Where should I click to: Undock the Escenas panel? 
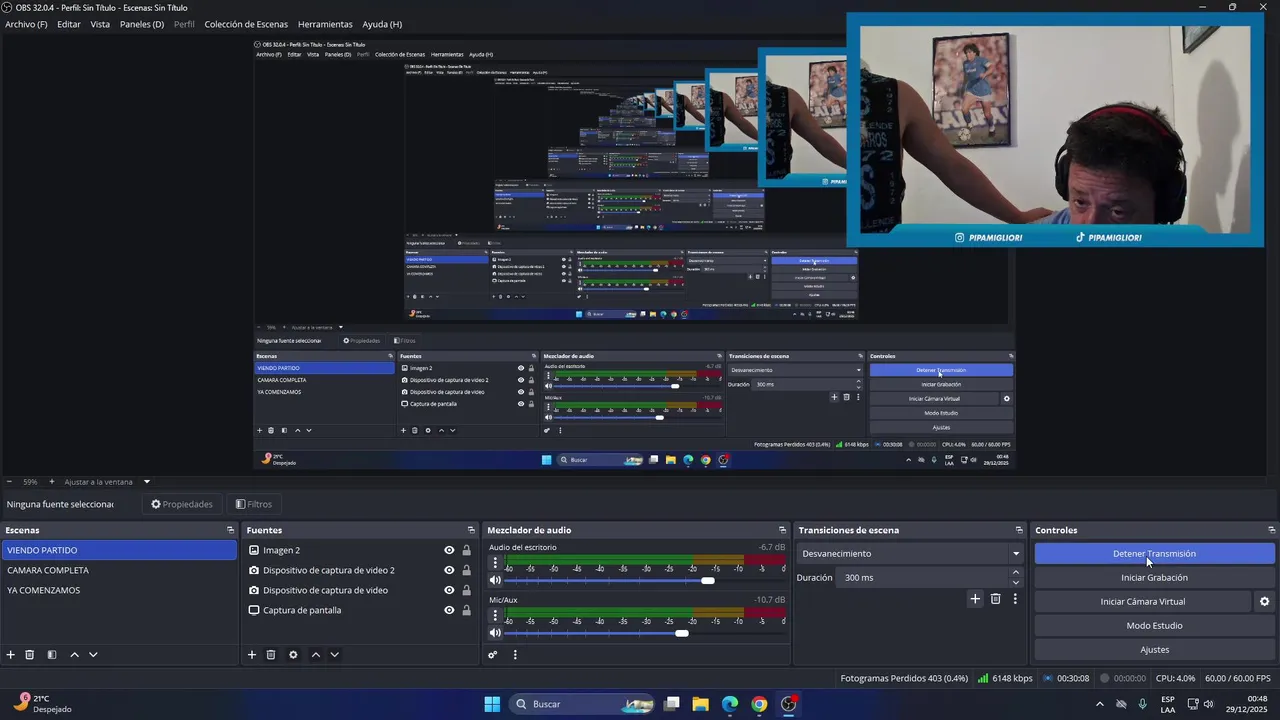(230, 530)
